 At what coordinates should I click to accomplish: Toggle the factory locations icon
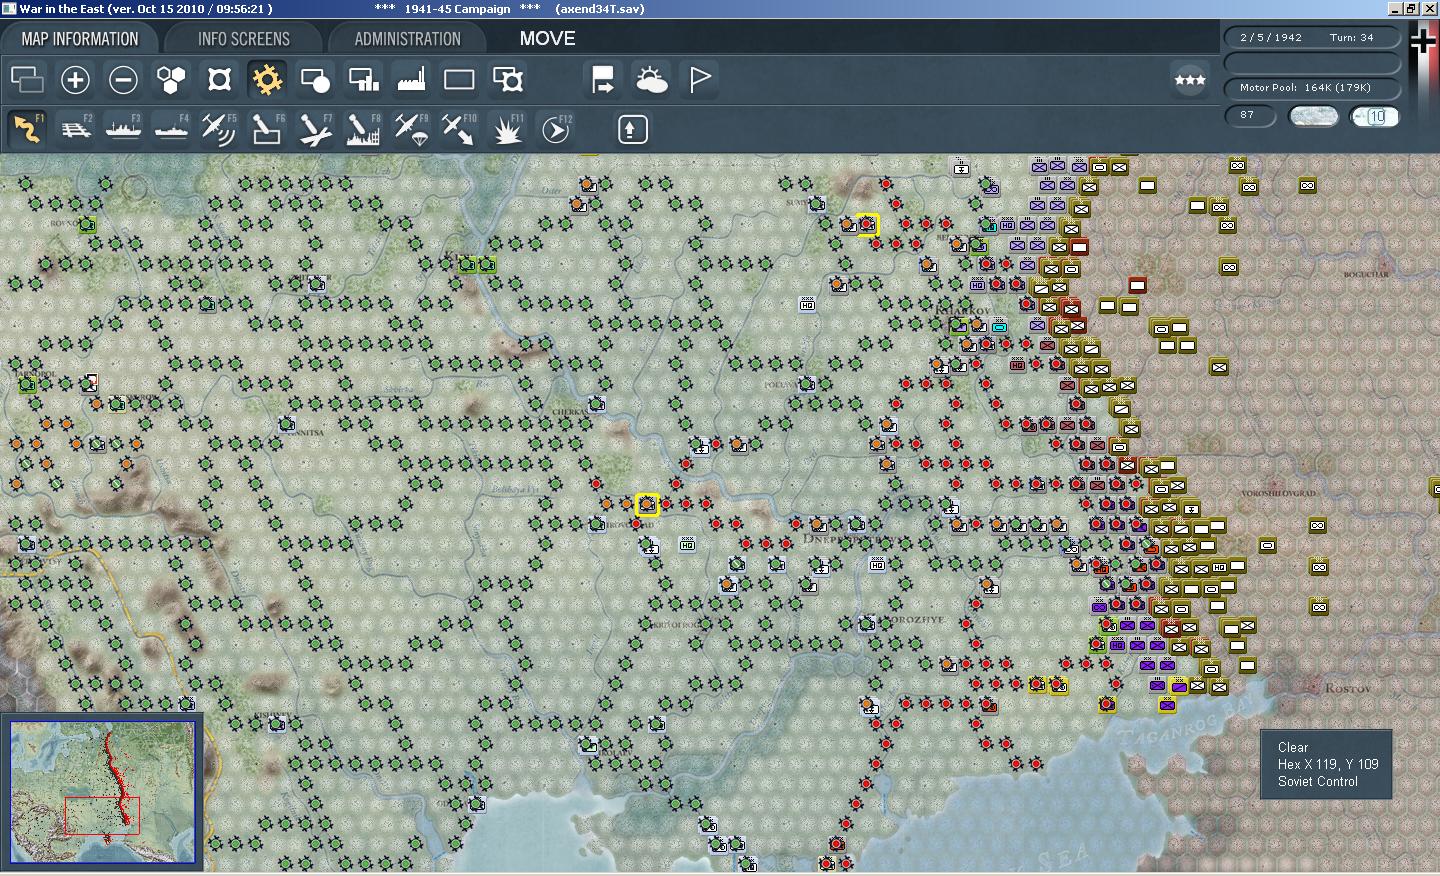pos(411,80)
